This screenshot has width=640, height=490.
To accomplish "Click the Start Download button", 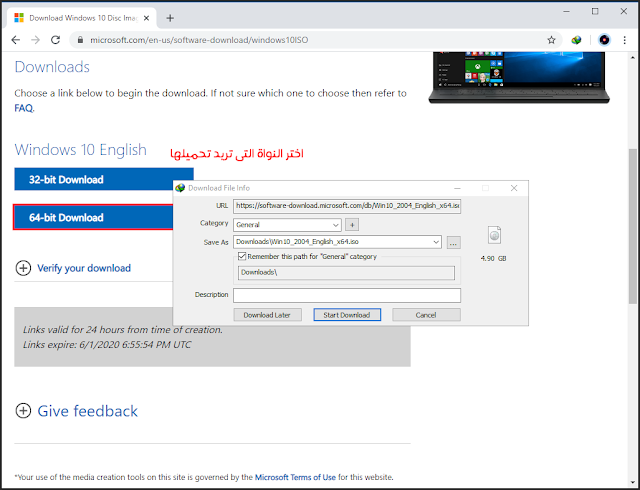I will point(347,315).
